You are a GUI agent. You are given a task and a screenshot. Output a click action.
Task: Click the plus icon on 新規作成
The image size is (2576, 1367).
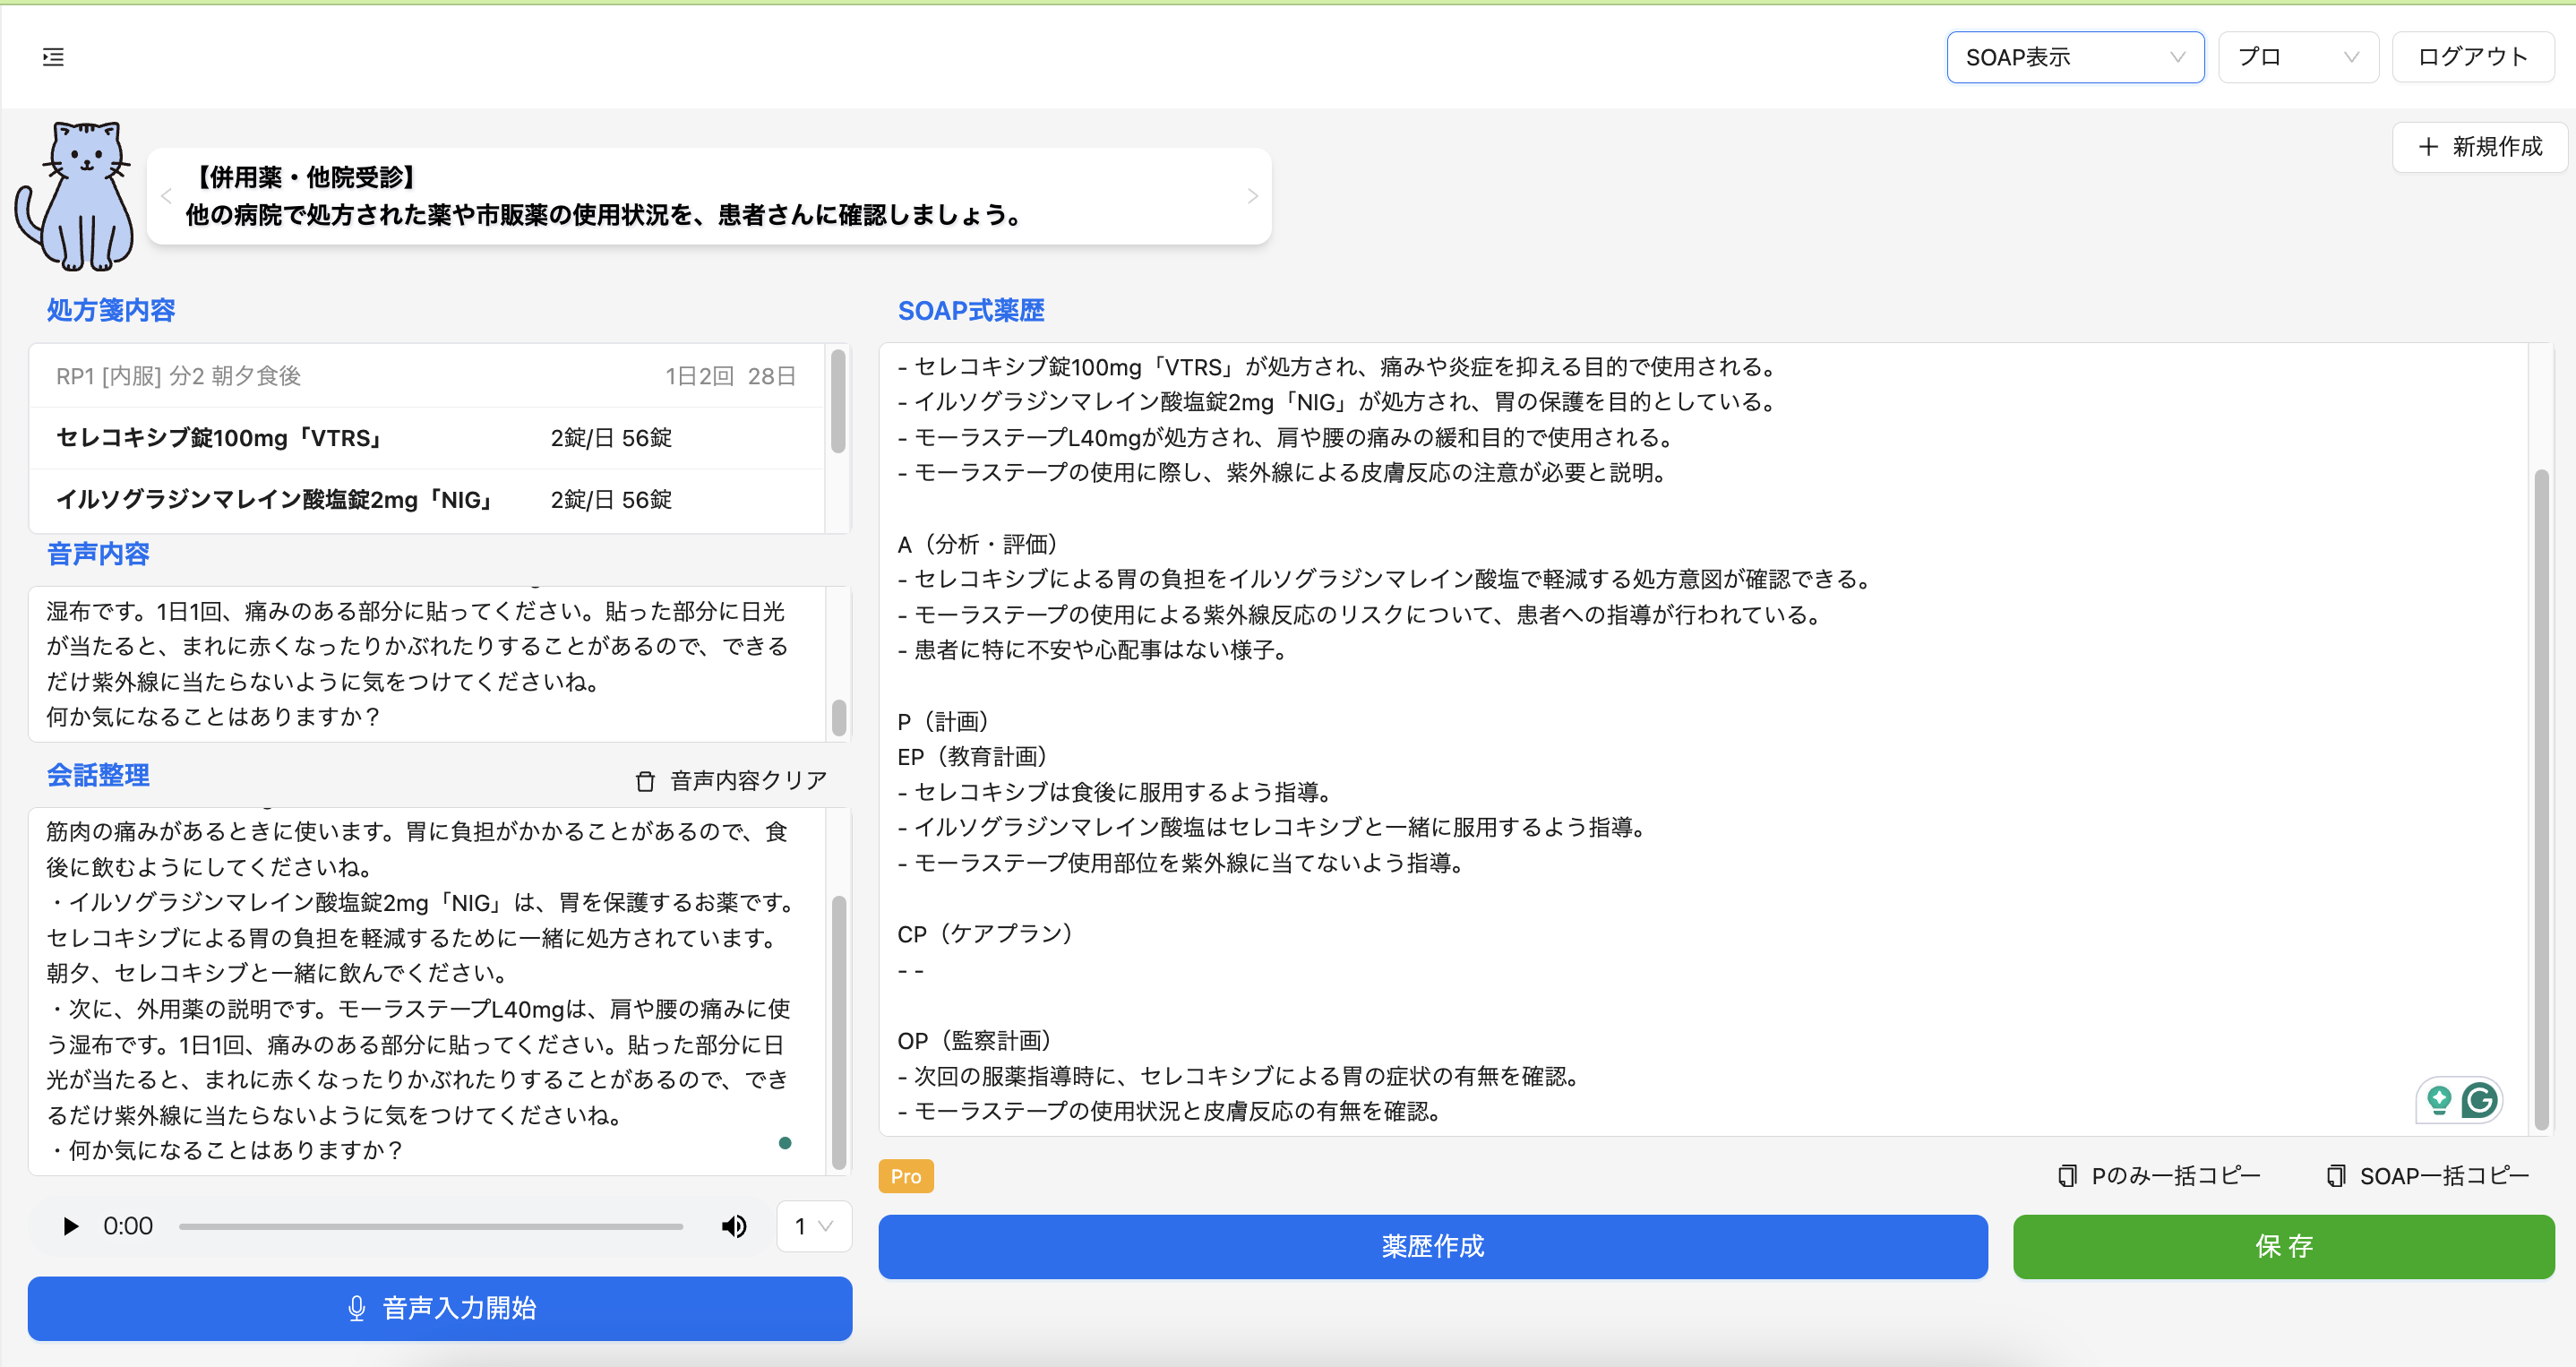coord(2428,147)
